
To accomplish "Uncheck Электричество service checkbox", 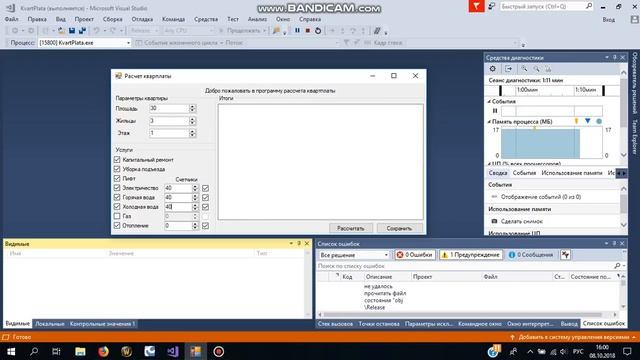I will (117, 188).
